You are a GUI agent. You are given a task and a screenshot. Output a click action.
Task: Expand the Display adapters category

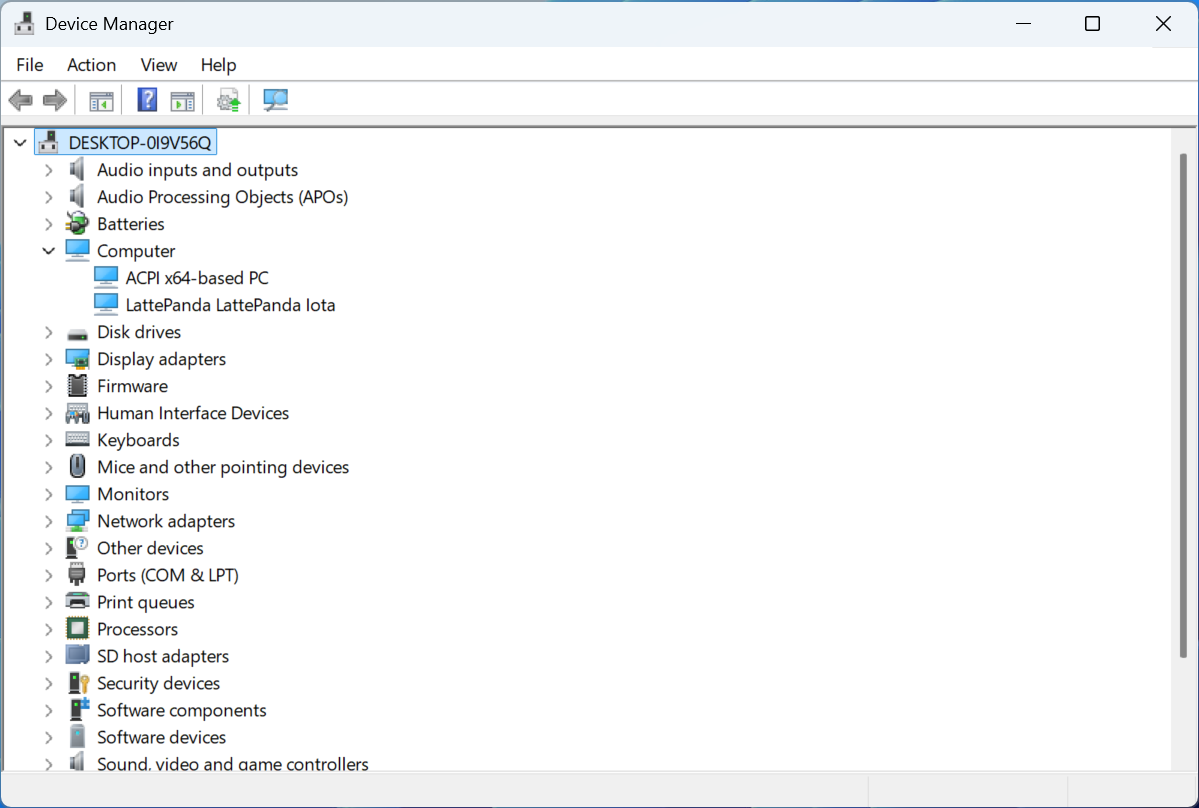48,359
